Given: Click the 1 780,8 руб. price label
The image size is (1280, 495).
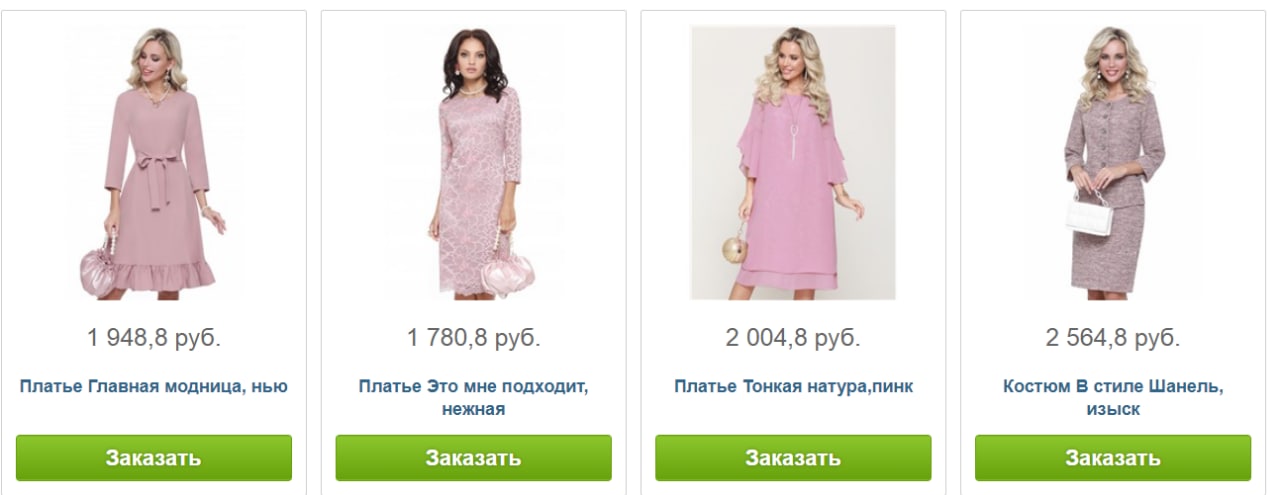Looking at the screenshot, I should [473, 338].
